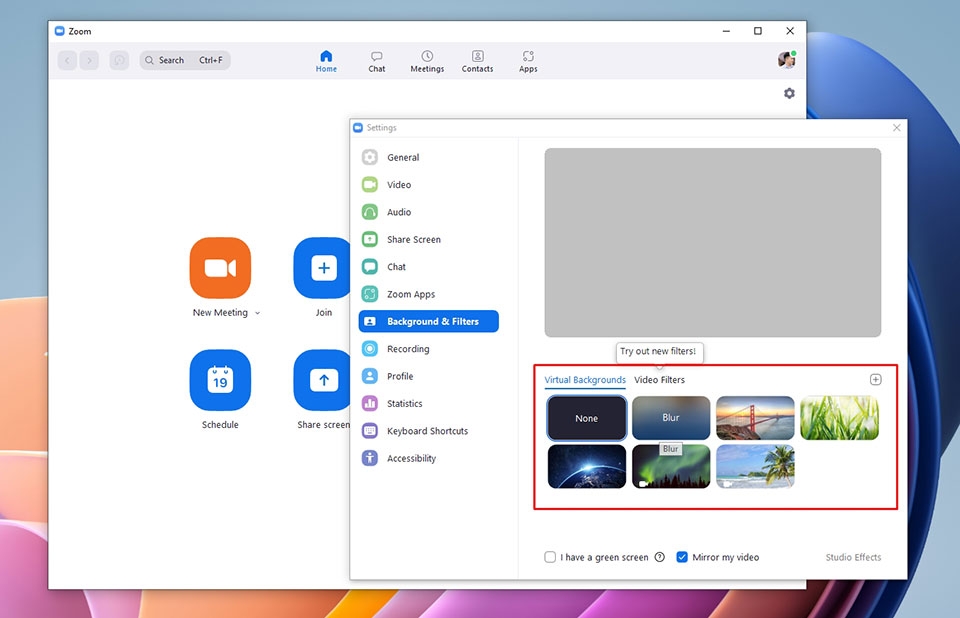
Task: Go forward with the right arrow button
Action: click(x=89, y=60)
